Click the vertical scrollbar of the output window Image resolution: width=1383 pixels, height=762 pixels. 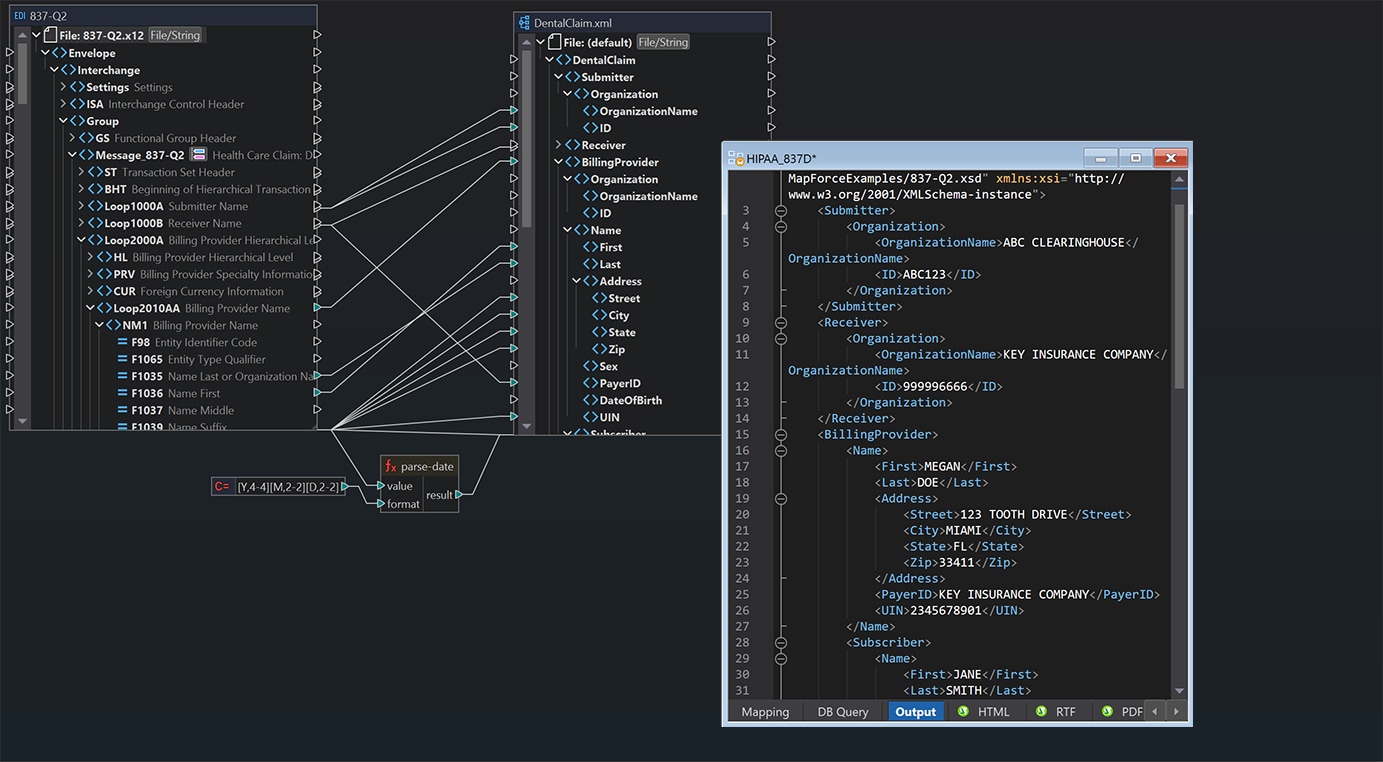point(1179,295)
